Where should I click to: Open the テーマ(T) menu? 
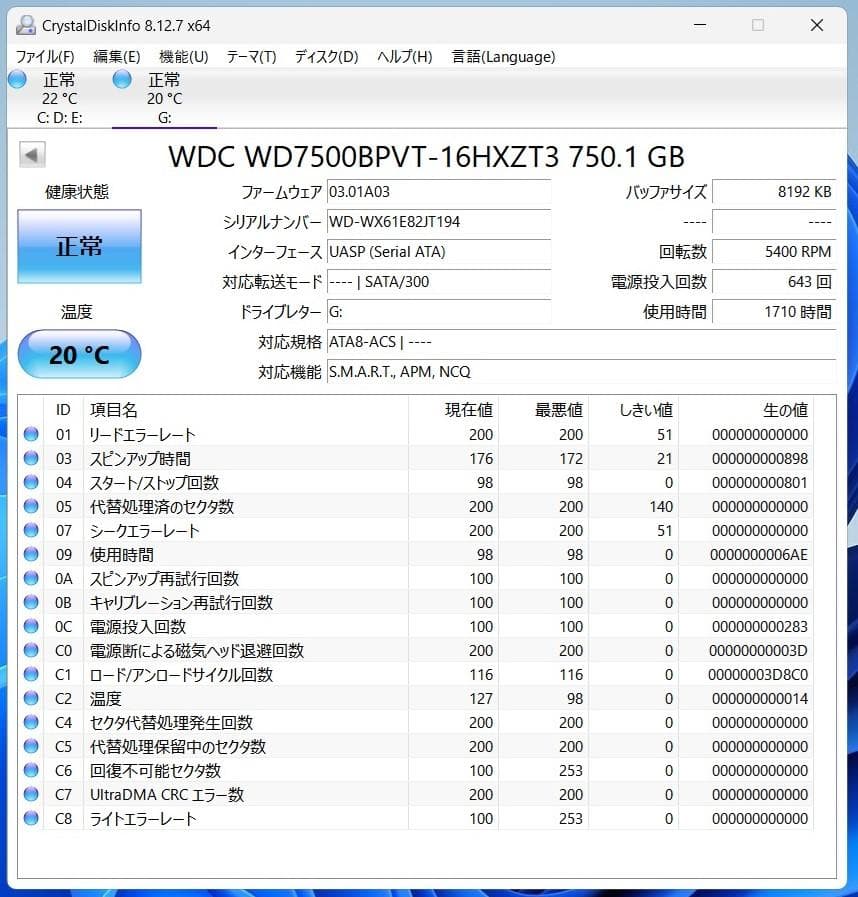tap(252, 57)
